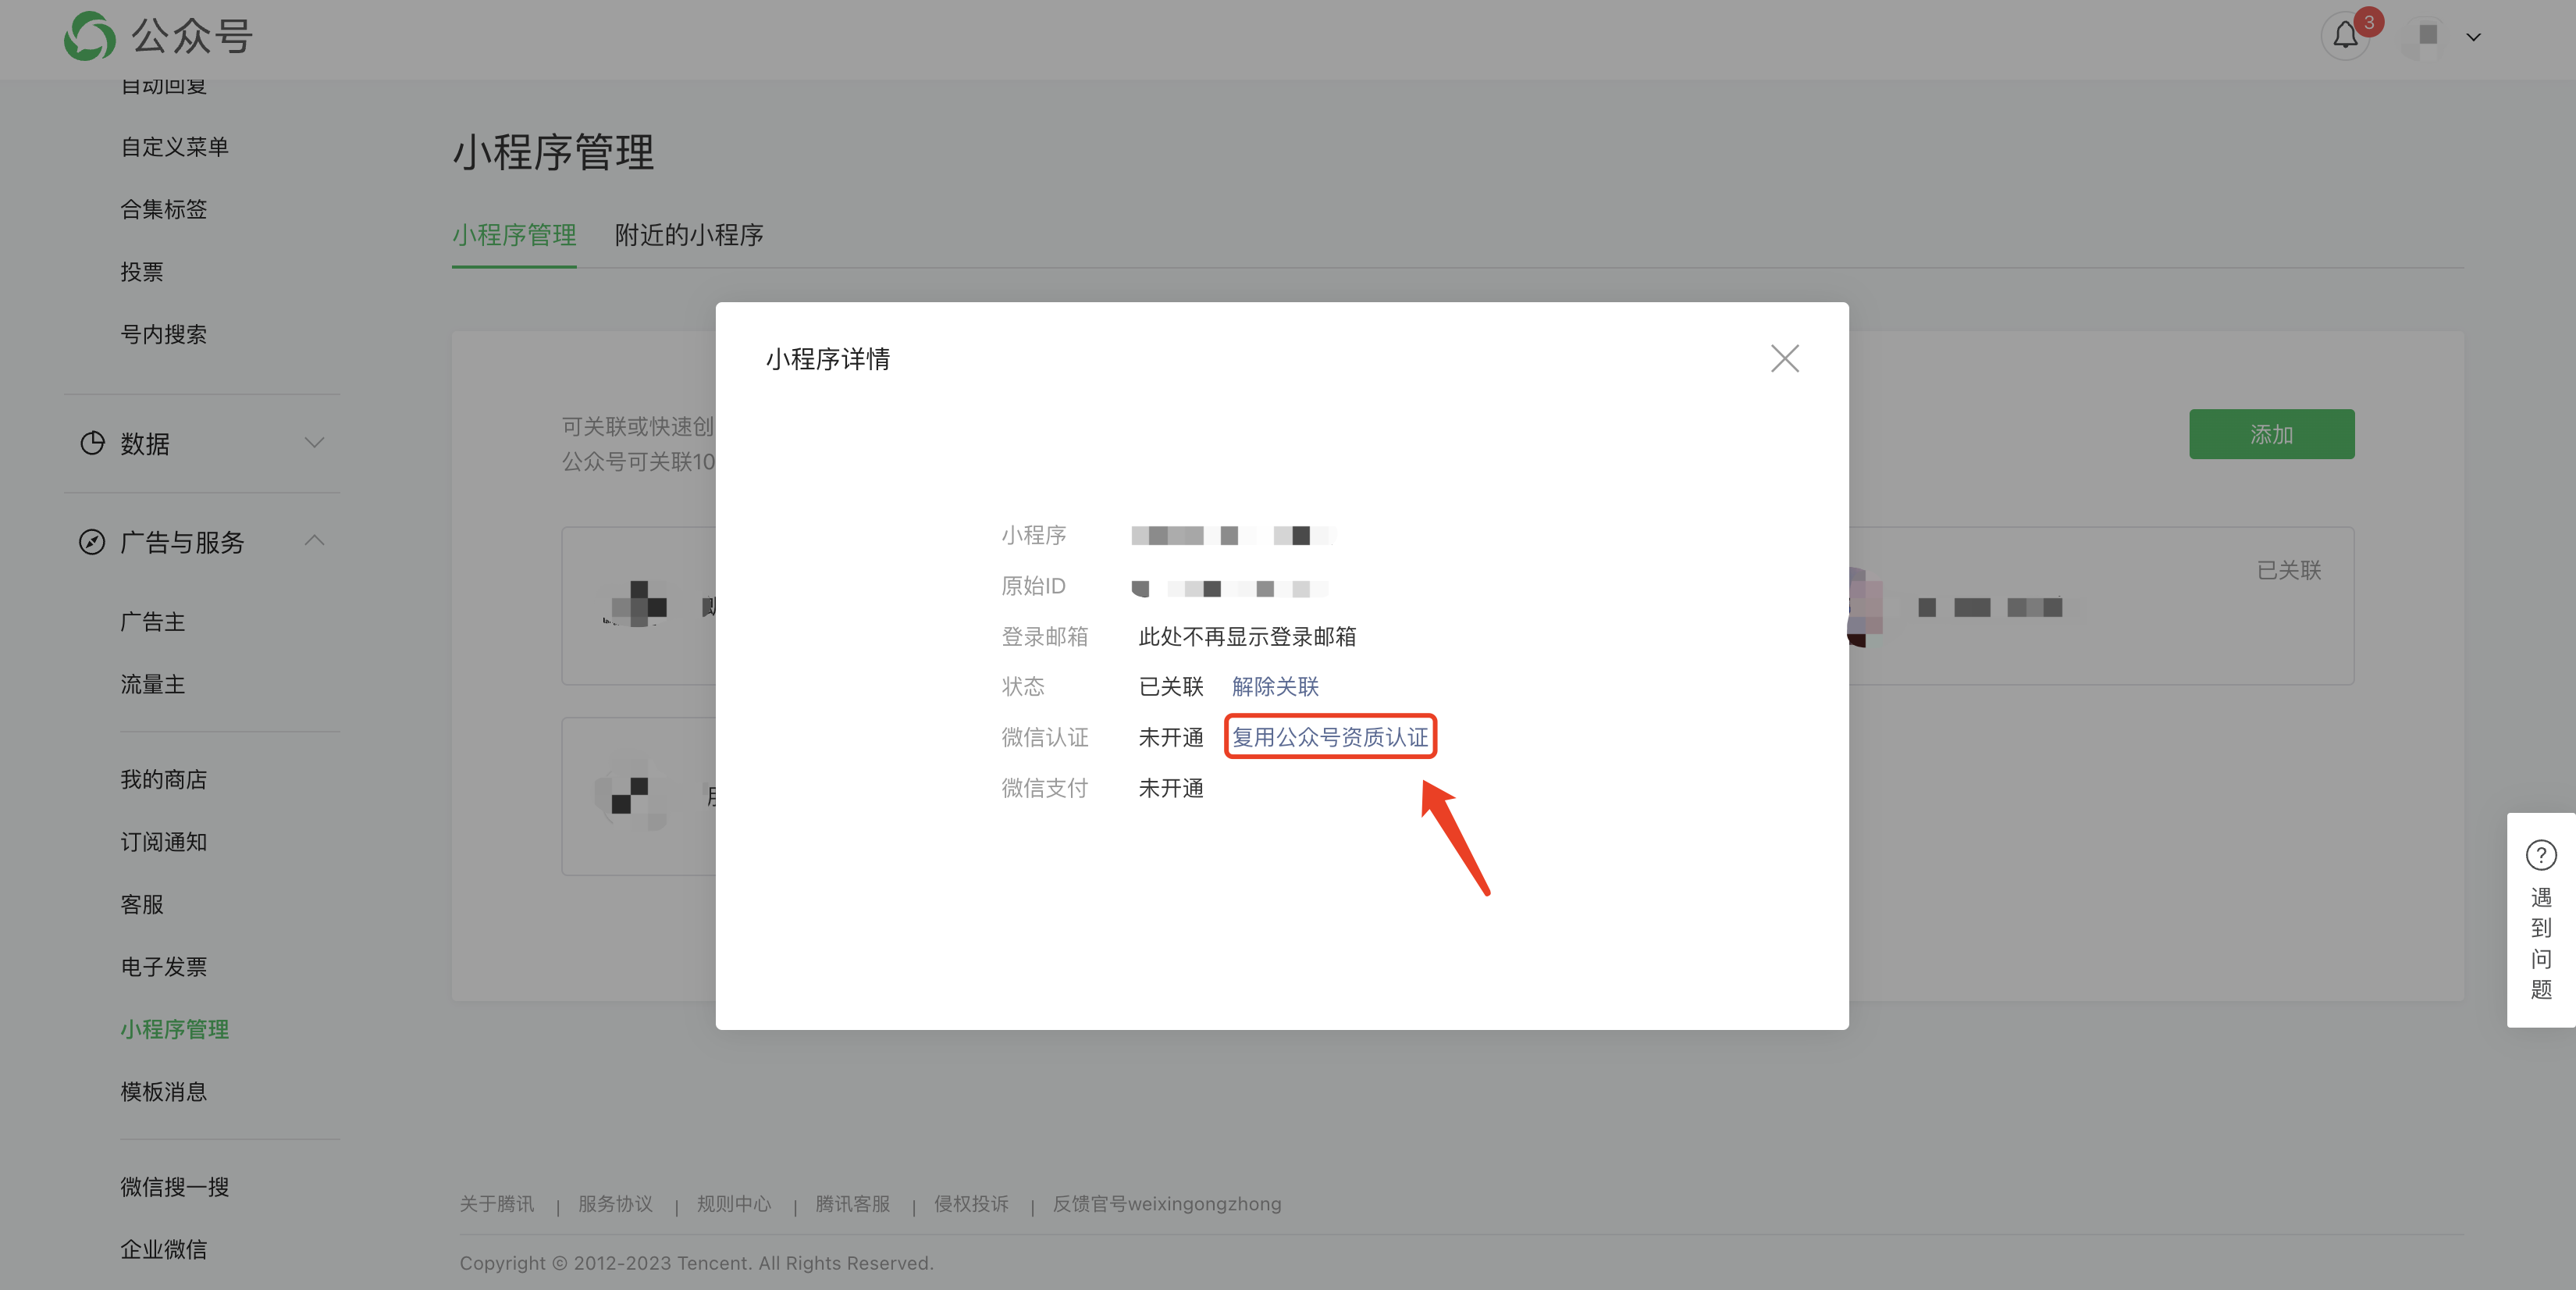Click the 数据 pie chart icon
The height and width of the screenshot is (1290, 2576).
[92, 443]
